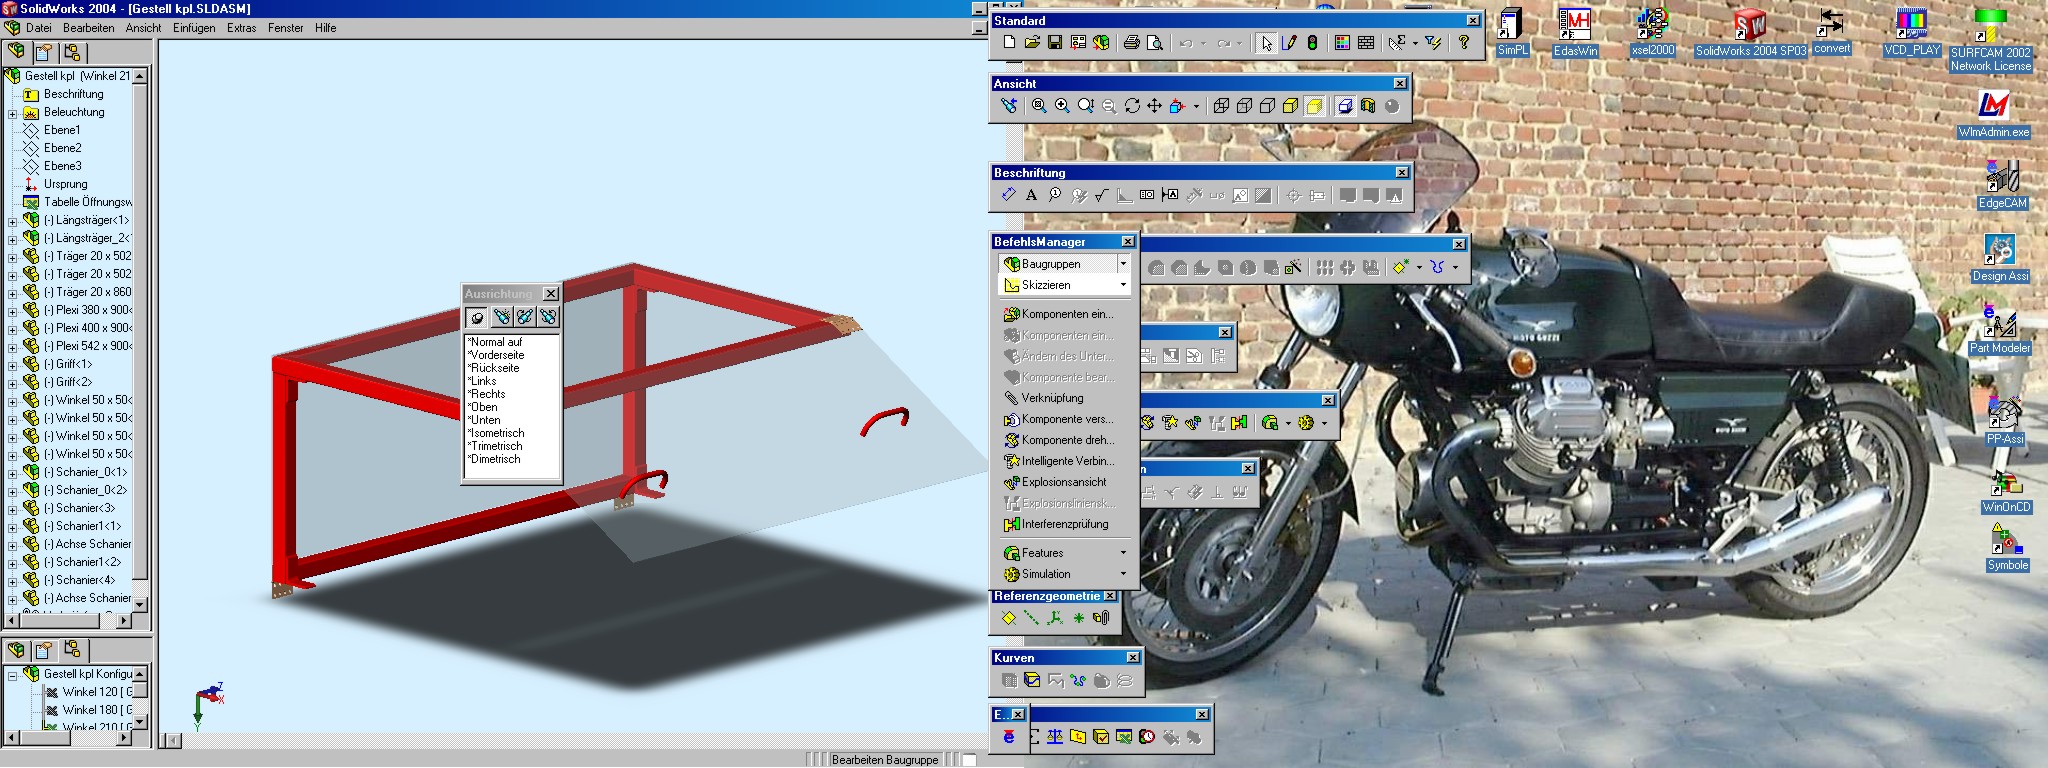Screen dimensions: 2048x768
Task: Open the color editor grid icon
Action: (x=1342, y=42)
